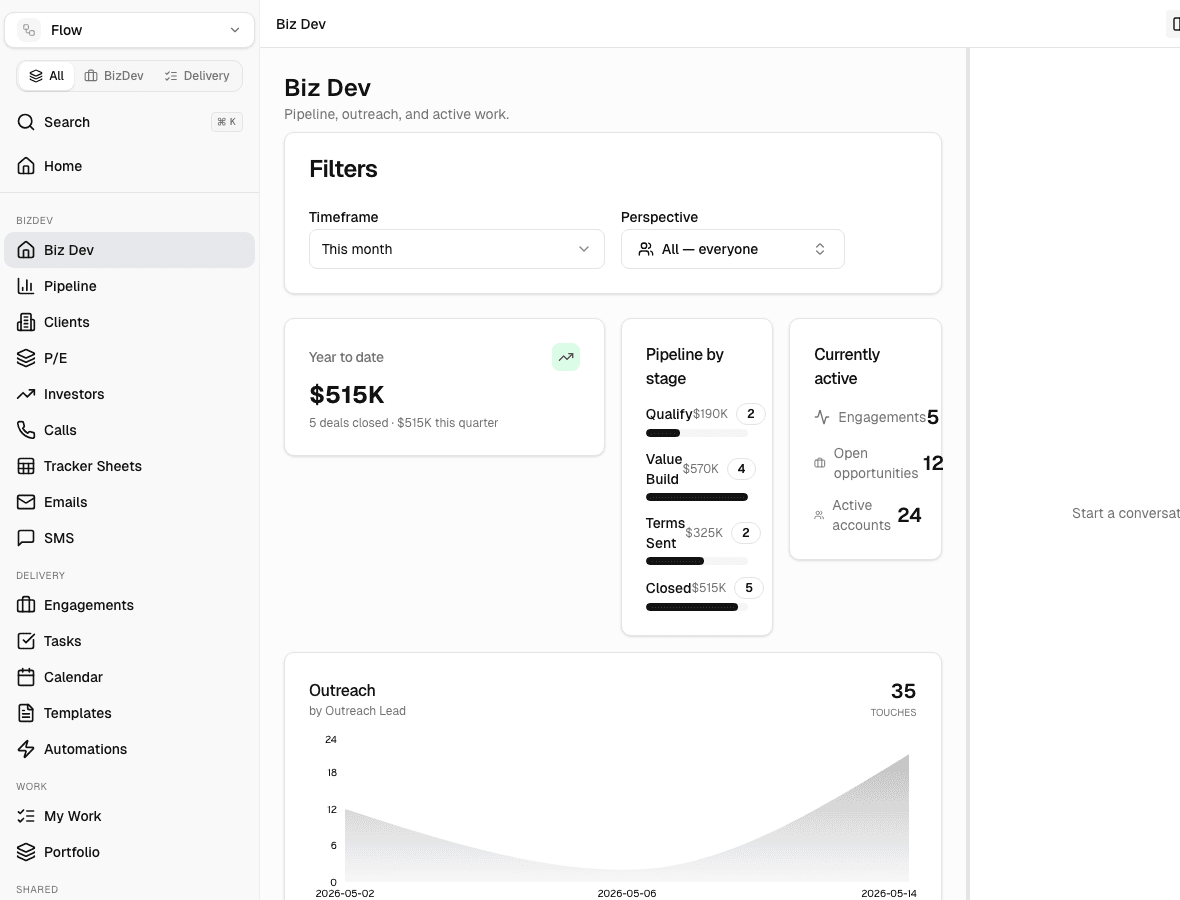The height and width of the screenshot is (900, 1180).
Task: Click the $325K Terms Sent amount
Action: point(704,533)
